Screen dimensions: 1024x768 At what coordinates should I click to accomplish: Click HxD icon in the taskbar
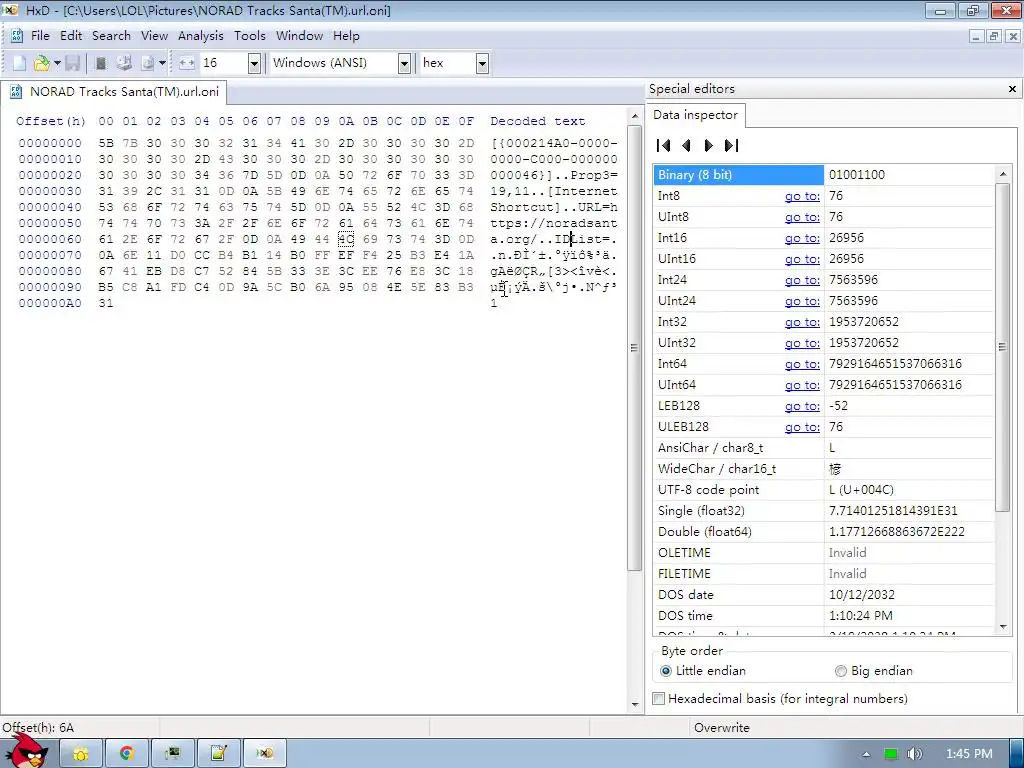pos(264,754)
